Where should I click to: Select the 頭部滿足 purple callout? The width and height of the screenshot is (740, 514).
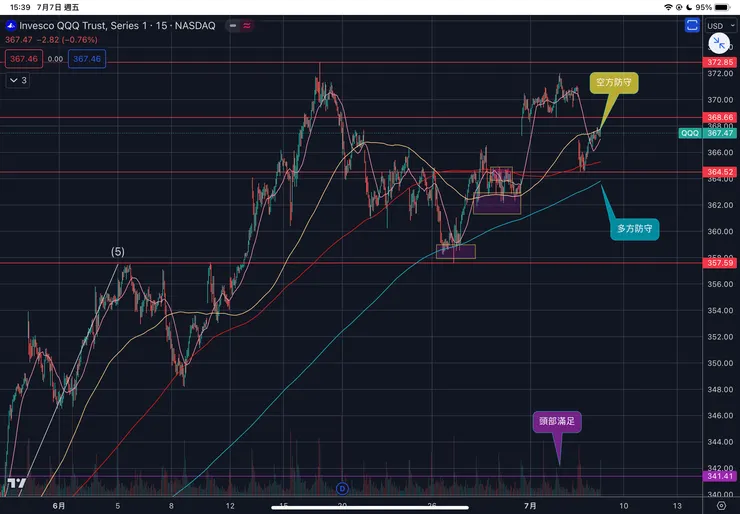pyautogui.click(x=557, y=421)
